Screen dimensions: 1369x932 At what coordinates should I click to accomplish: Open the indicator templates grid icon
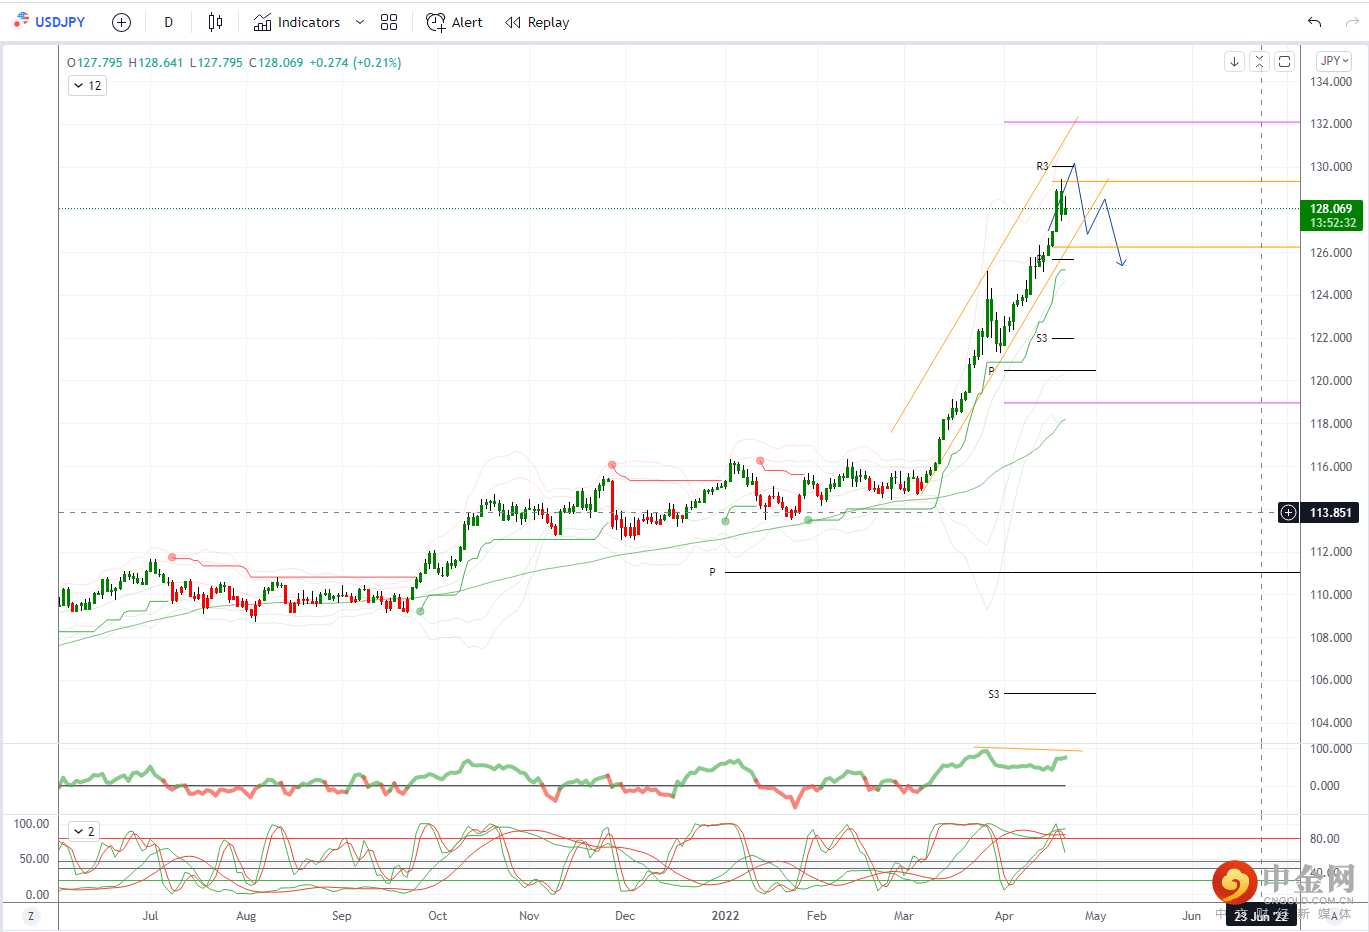tap(389, 22)
